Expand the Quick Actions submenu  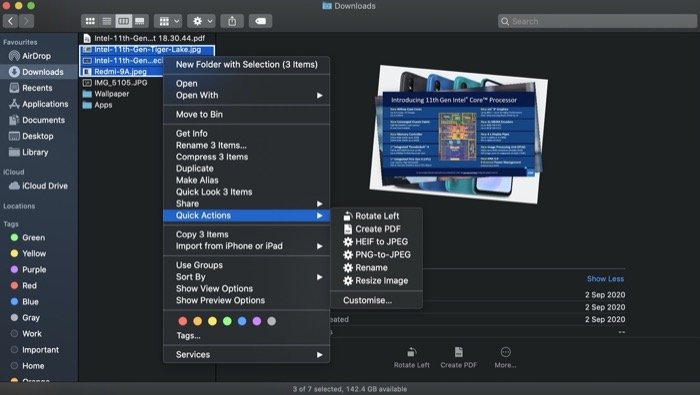(x=246, y=215)
